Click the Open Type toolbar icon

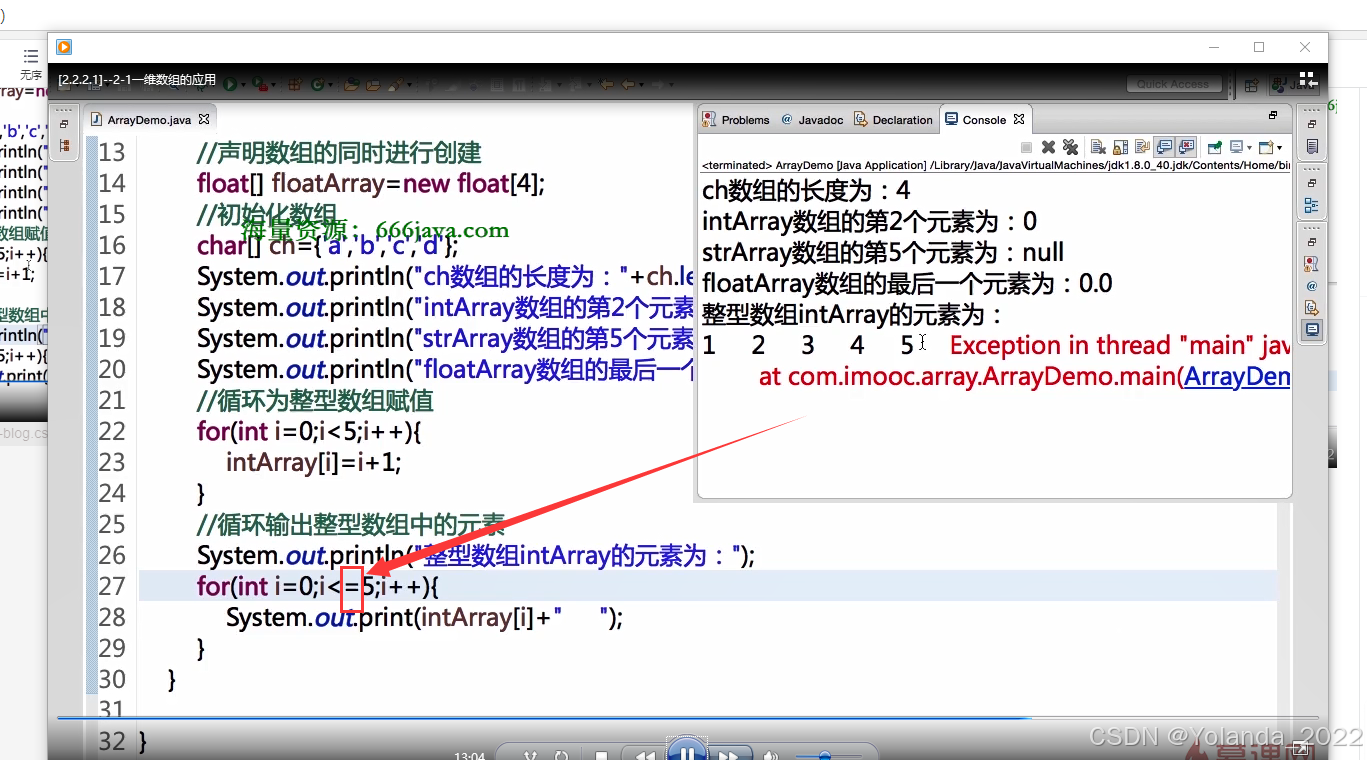[352, 85]
